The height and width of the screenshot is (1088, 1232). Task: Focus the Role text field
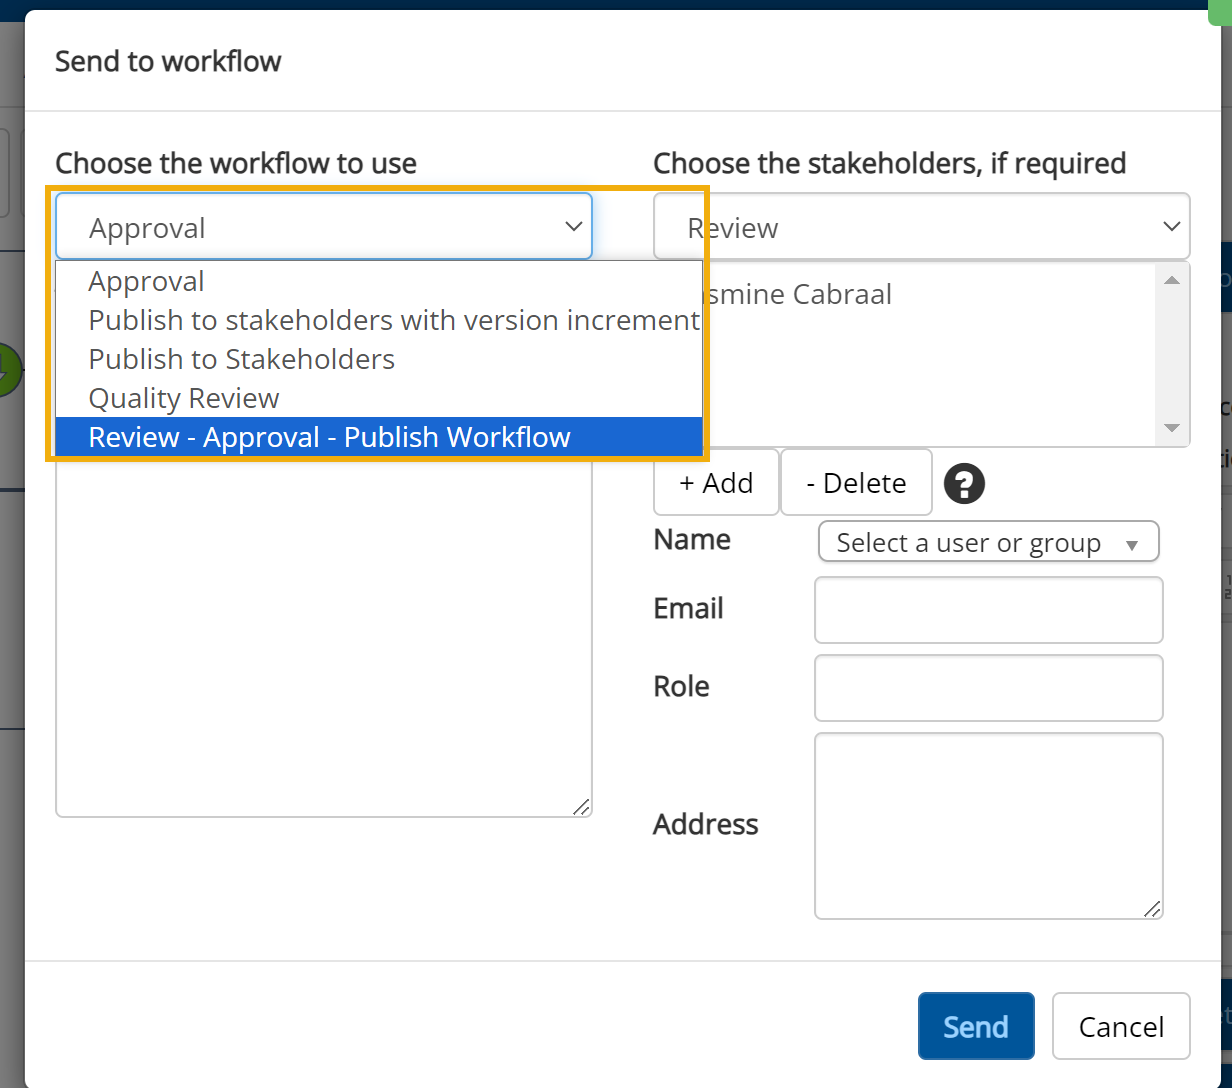coord(988,688)
